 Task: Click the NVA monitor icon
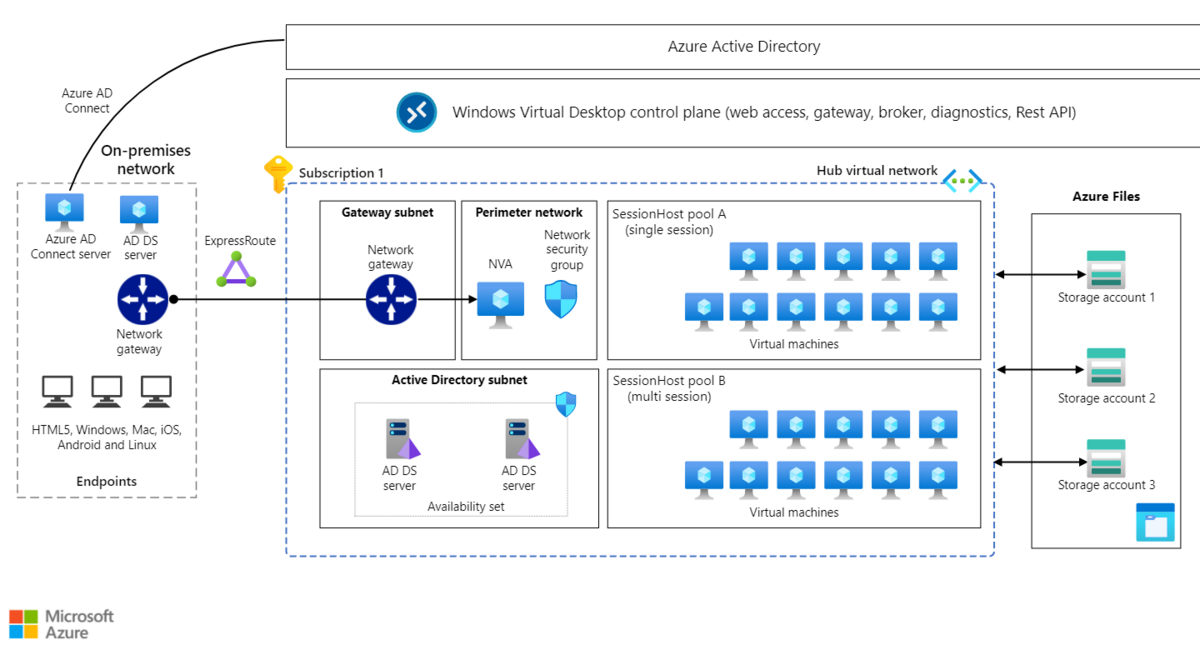click(x=500, y=300)
